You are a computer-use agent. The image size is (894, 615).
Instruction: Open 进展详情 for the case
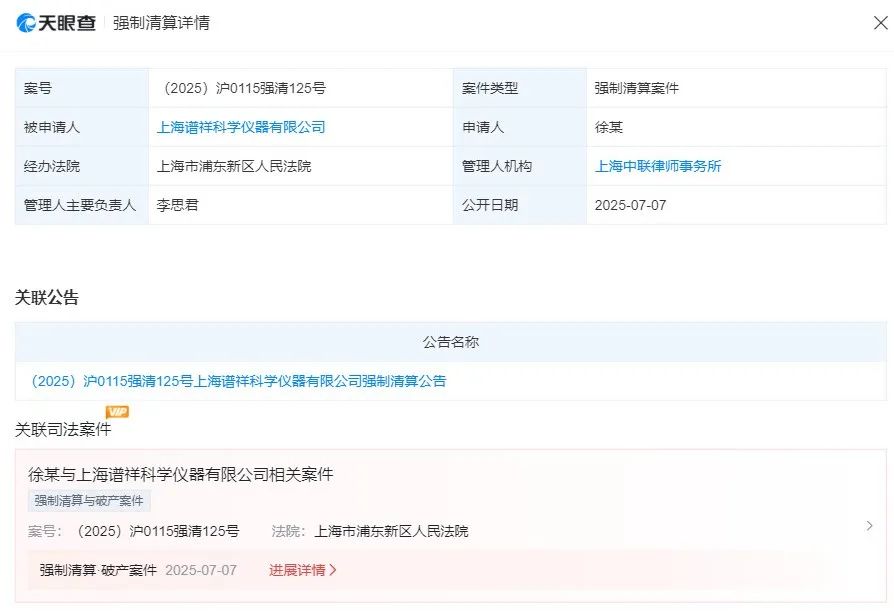pyautogui.click(x=297, y=570)
